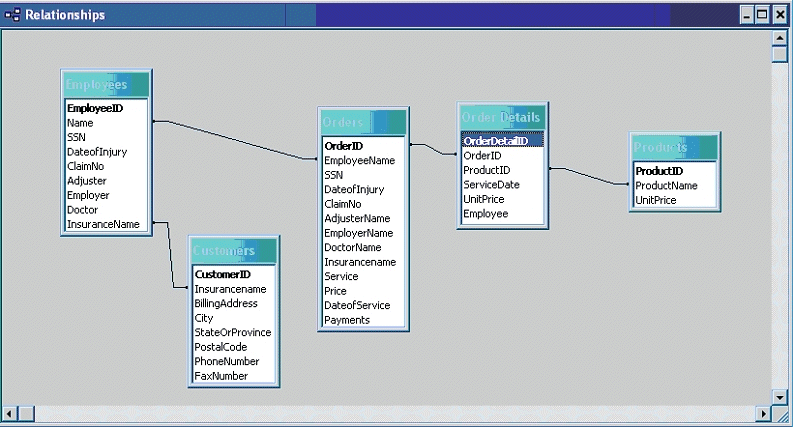Select DateofInjury field in Employees table

106,152
